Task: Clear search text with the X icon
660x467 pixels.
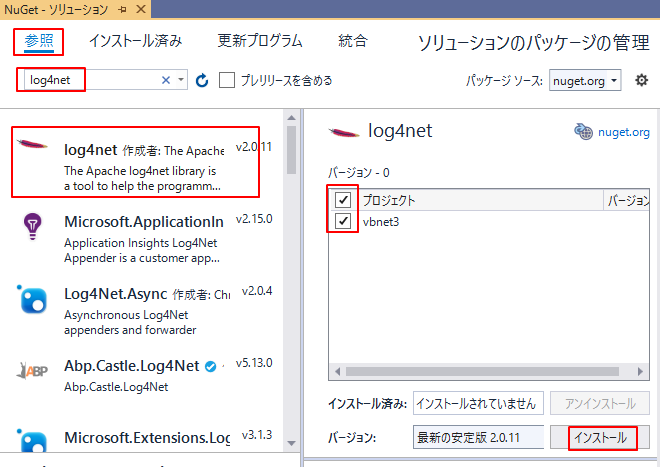Action: tap(166, 80)
